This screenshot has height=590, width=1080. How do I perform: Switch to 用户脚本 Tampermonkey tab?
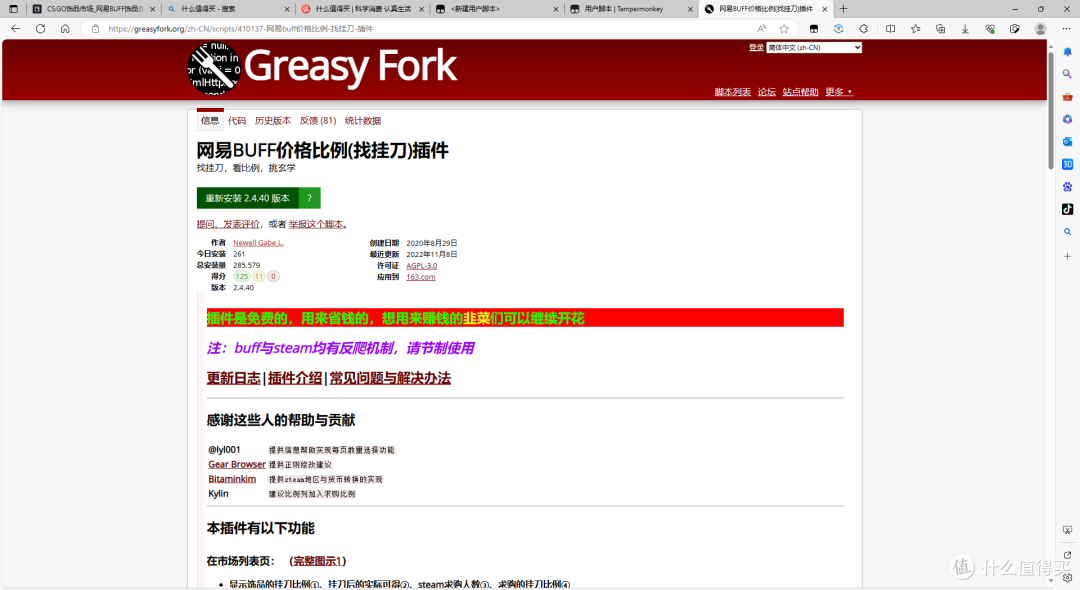point(630,9)
